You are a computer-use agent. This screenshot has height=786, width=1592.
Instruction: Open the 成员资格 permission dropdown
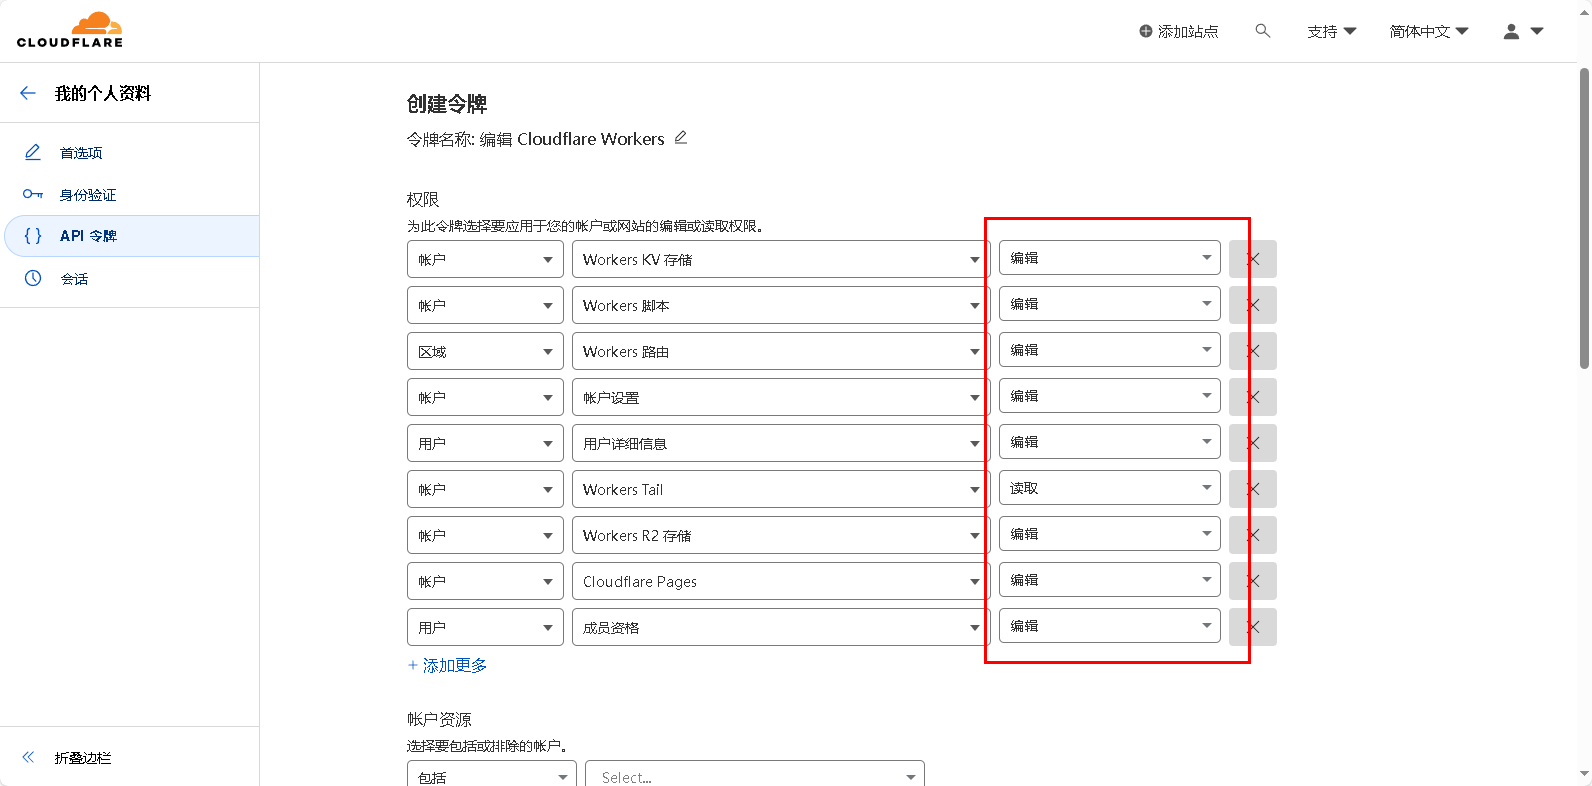click(x=781, y=627)
